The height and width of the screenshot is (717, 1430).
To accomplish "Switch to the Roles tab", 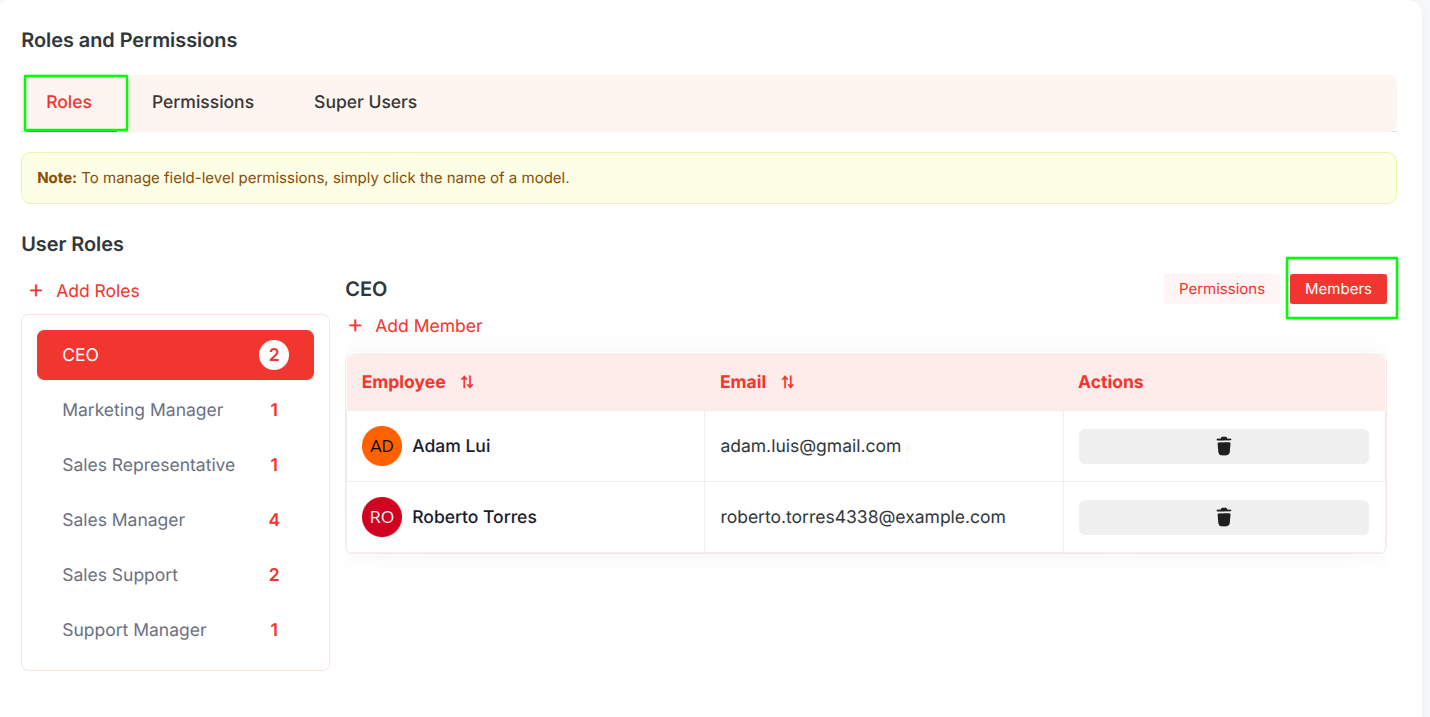I will [x=69, y=102].
